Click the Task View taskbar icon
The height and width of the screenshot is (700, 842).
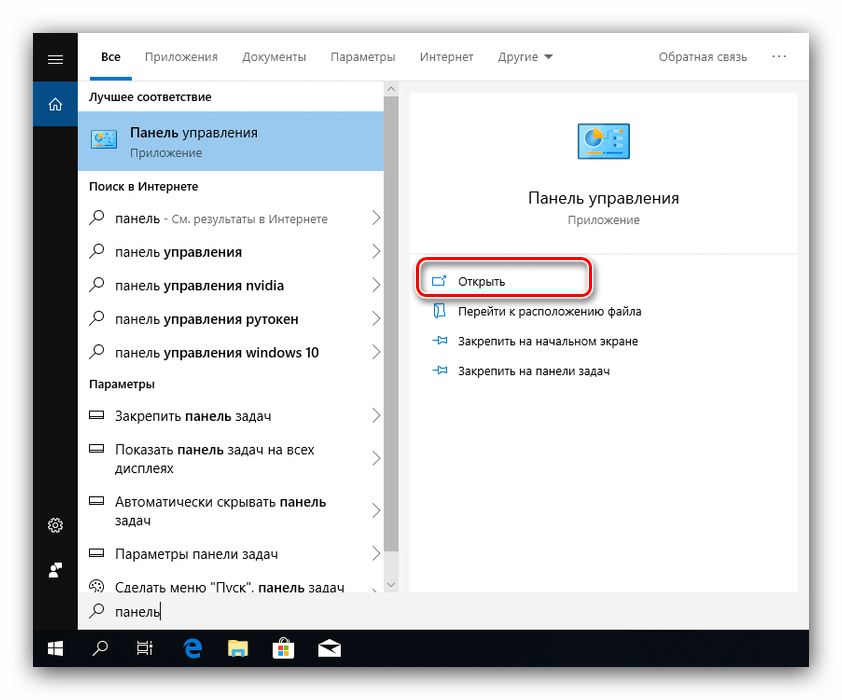click(x=145, y=649)
